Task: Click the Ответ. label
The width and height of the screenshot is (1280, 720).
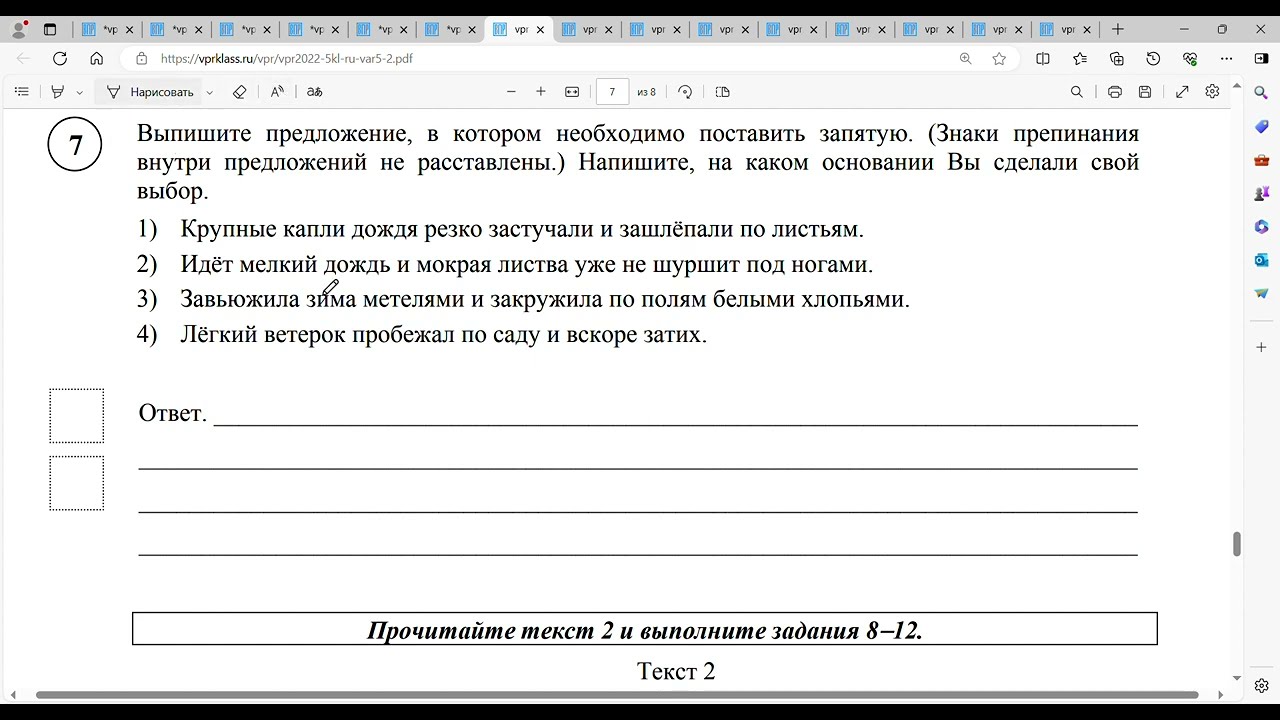Action: coord(172,413)
